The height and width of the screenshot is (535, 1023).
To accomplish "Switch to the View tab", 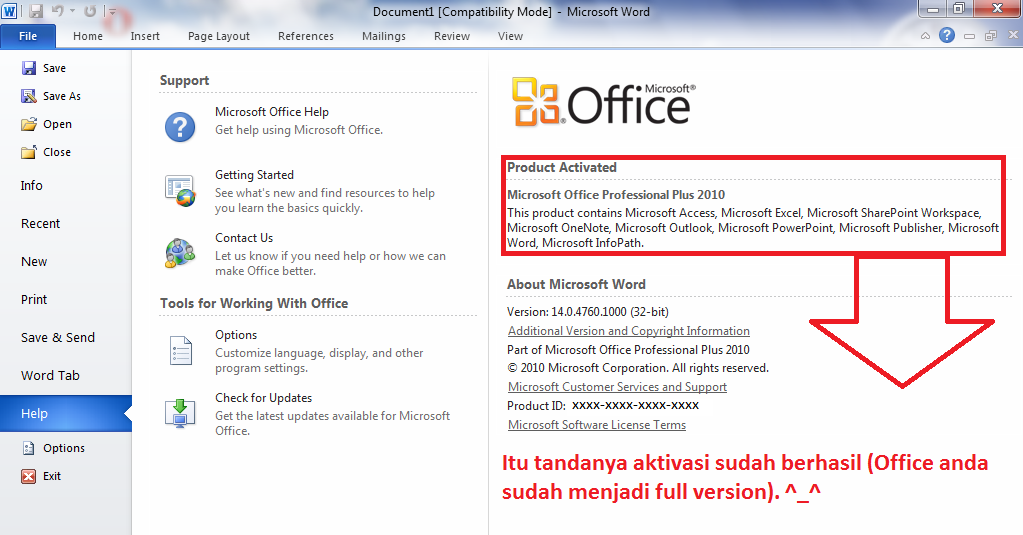I will pyautogui.click(x=510, y=36).
